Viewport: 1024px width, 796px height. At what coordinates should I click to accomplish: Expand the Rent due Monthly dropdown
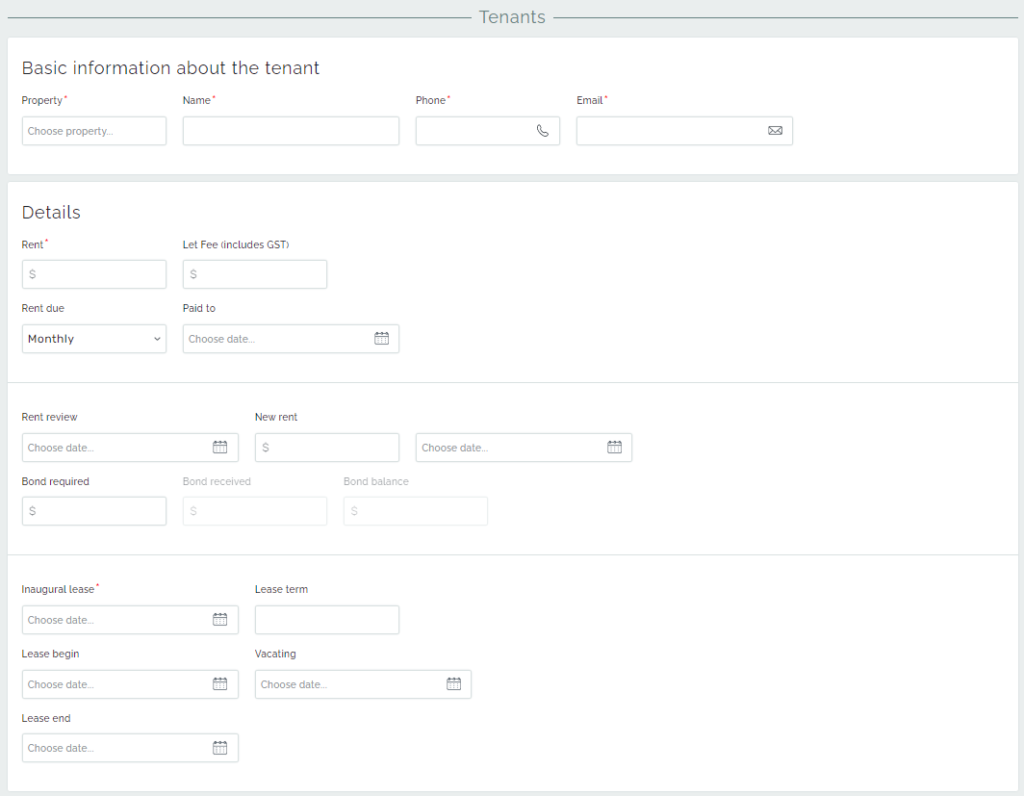point(94,339)
